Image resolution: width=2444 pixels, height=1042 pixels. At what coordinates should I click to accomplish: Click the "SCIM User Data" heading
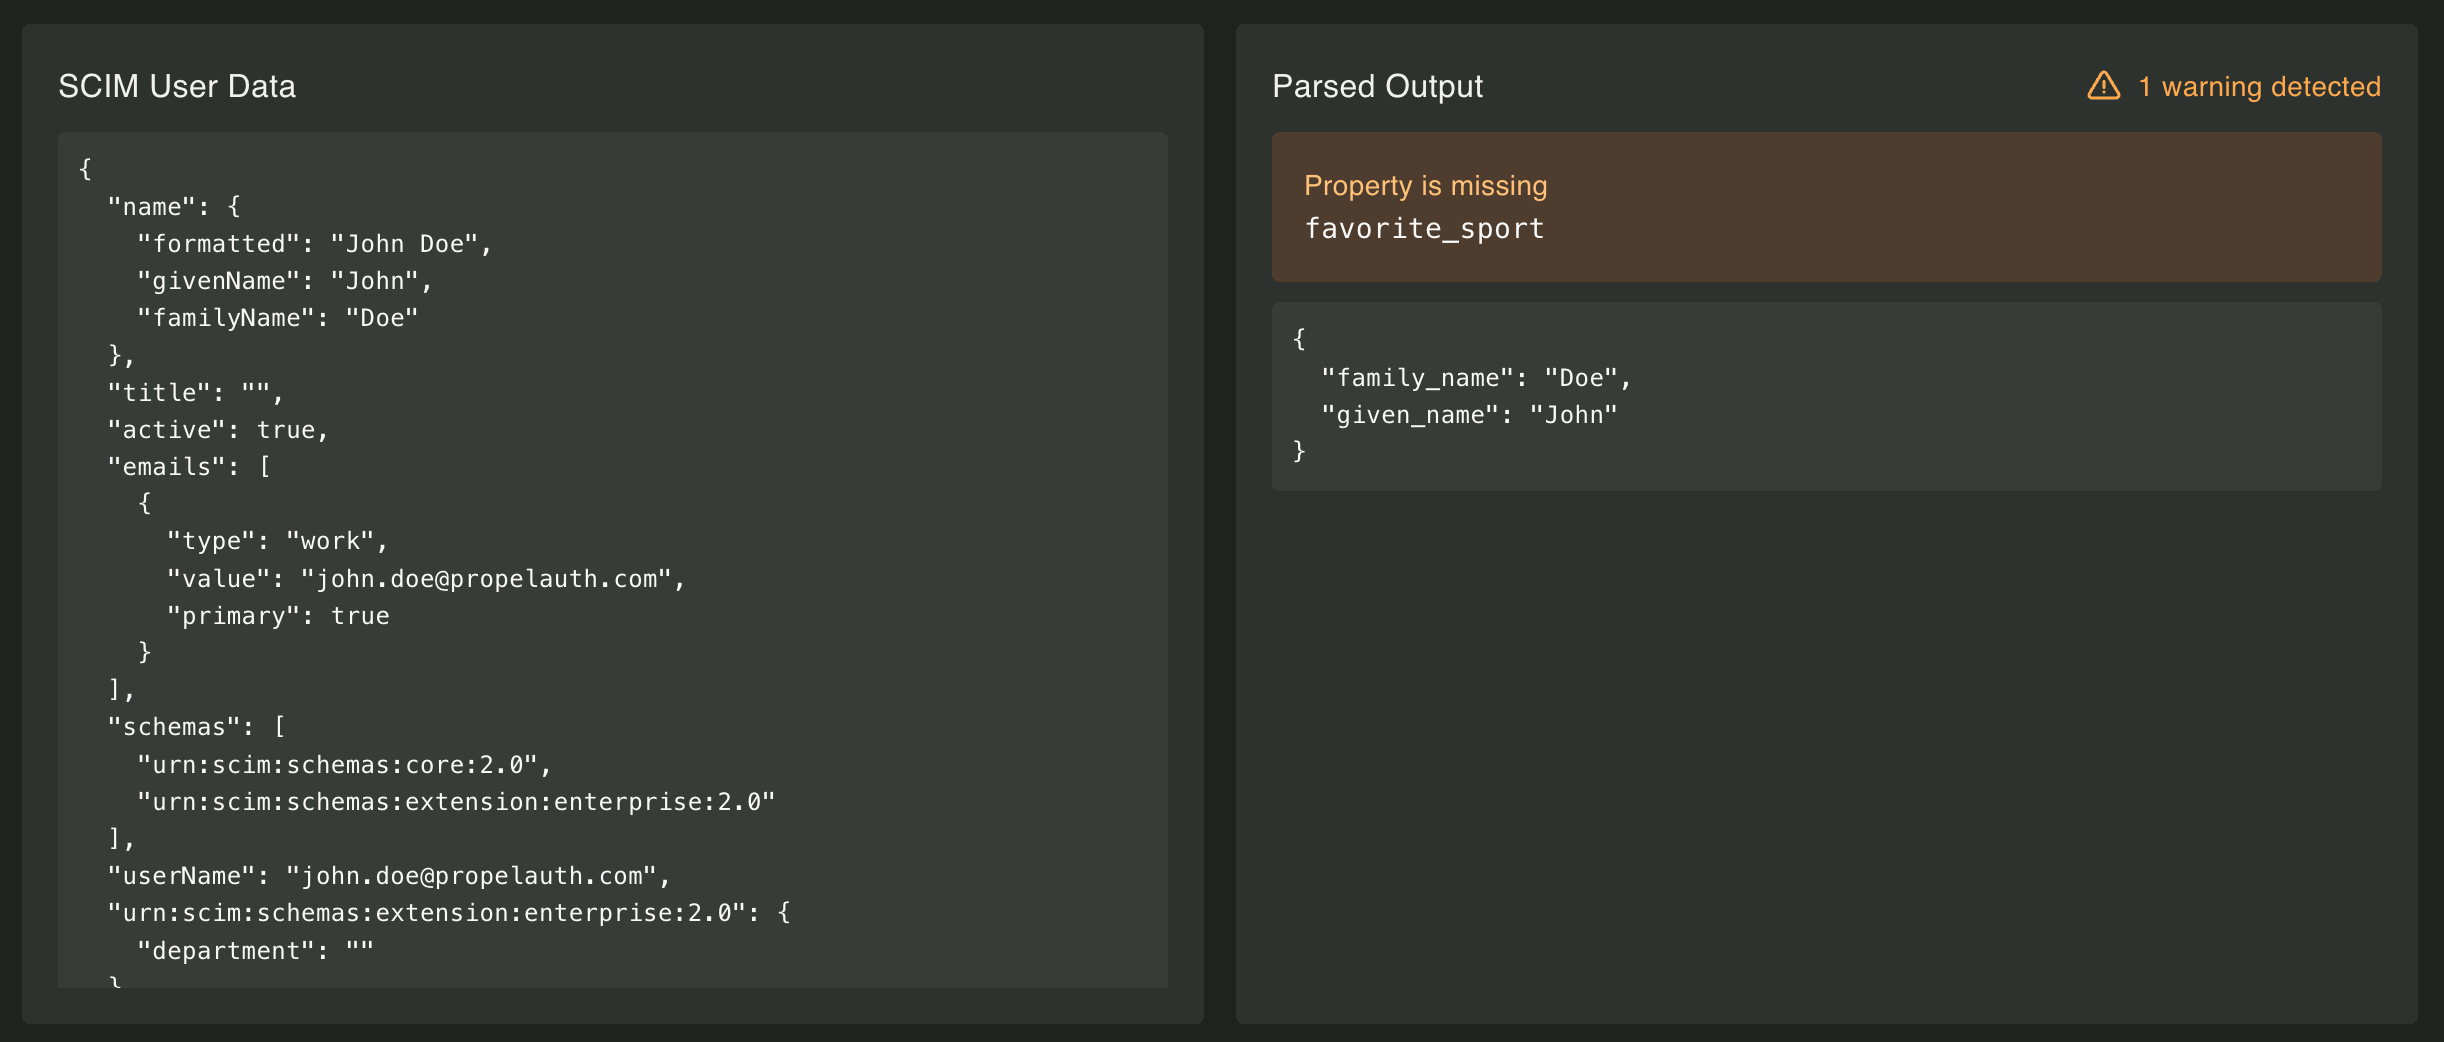point(177,87)
